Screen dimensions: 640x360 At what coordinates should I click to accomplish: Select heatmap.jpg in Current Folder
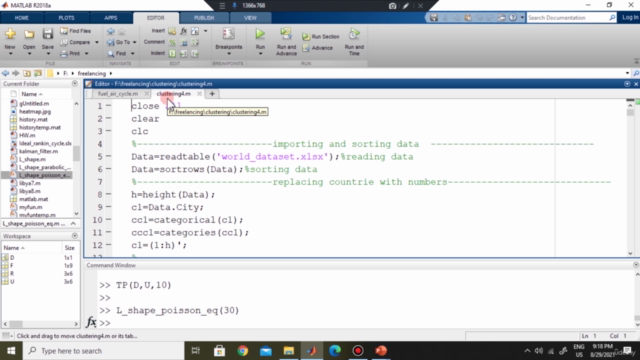pyautogui.click(x=35, y=111)
